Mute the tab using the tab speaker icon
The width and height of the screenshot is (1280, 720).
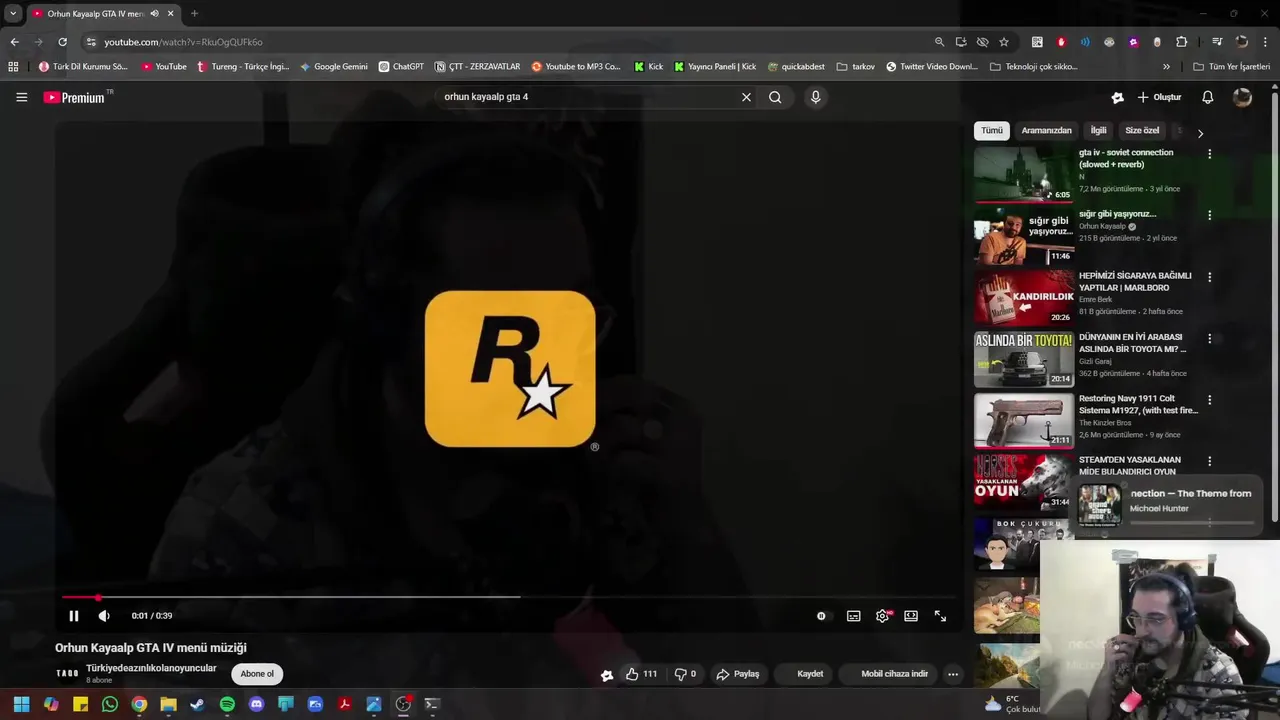tap(154, 13)
